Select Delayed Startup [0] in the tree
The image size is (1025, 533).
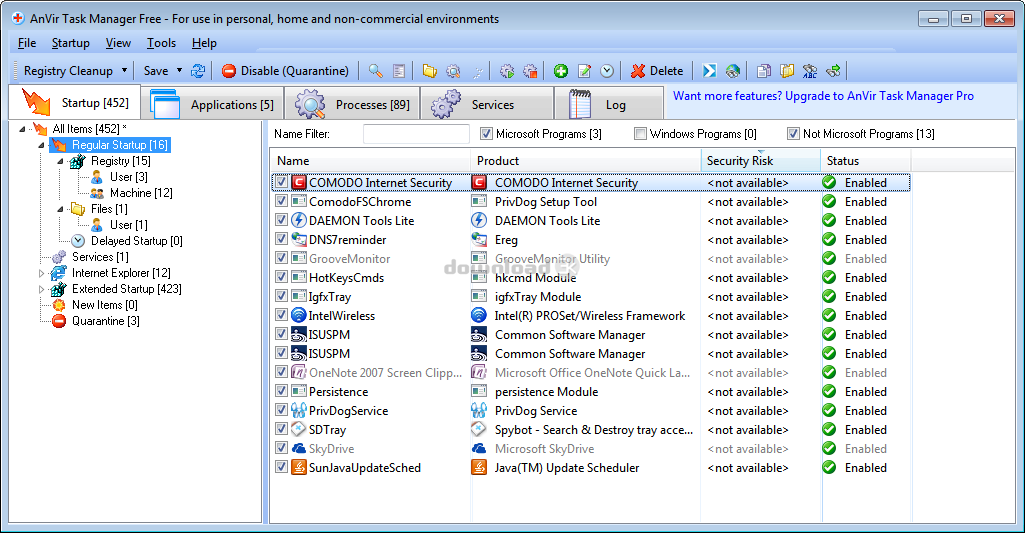(x=137, y=241)
